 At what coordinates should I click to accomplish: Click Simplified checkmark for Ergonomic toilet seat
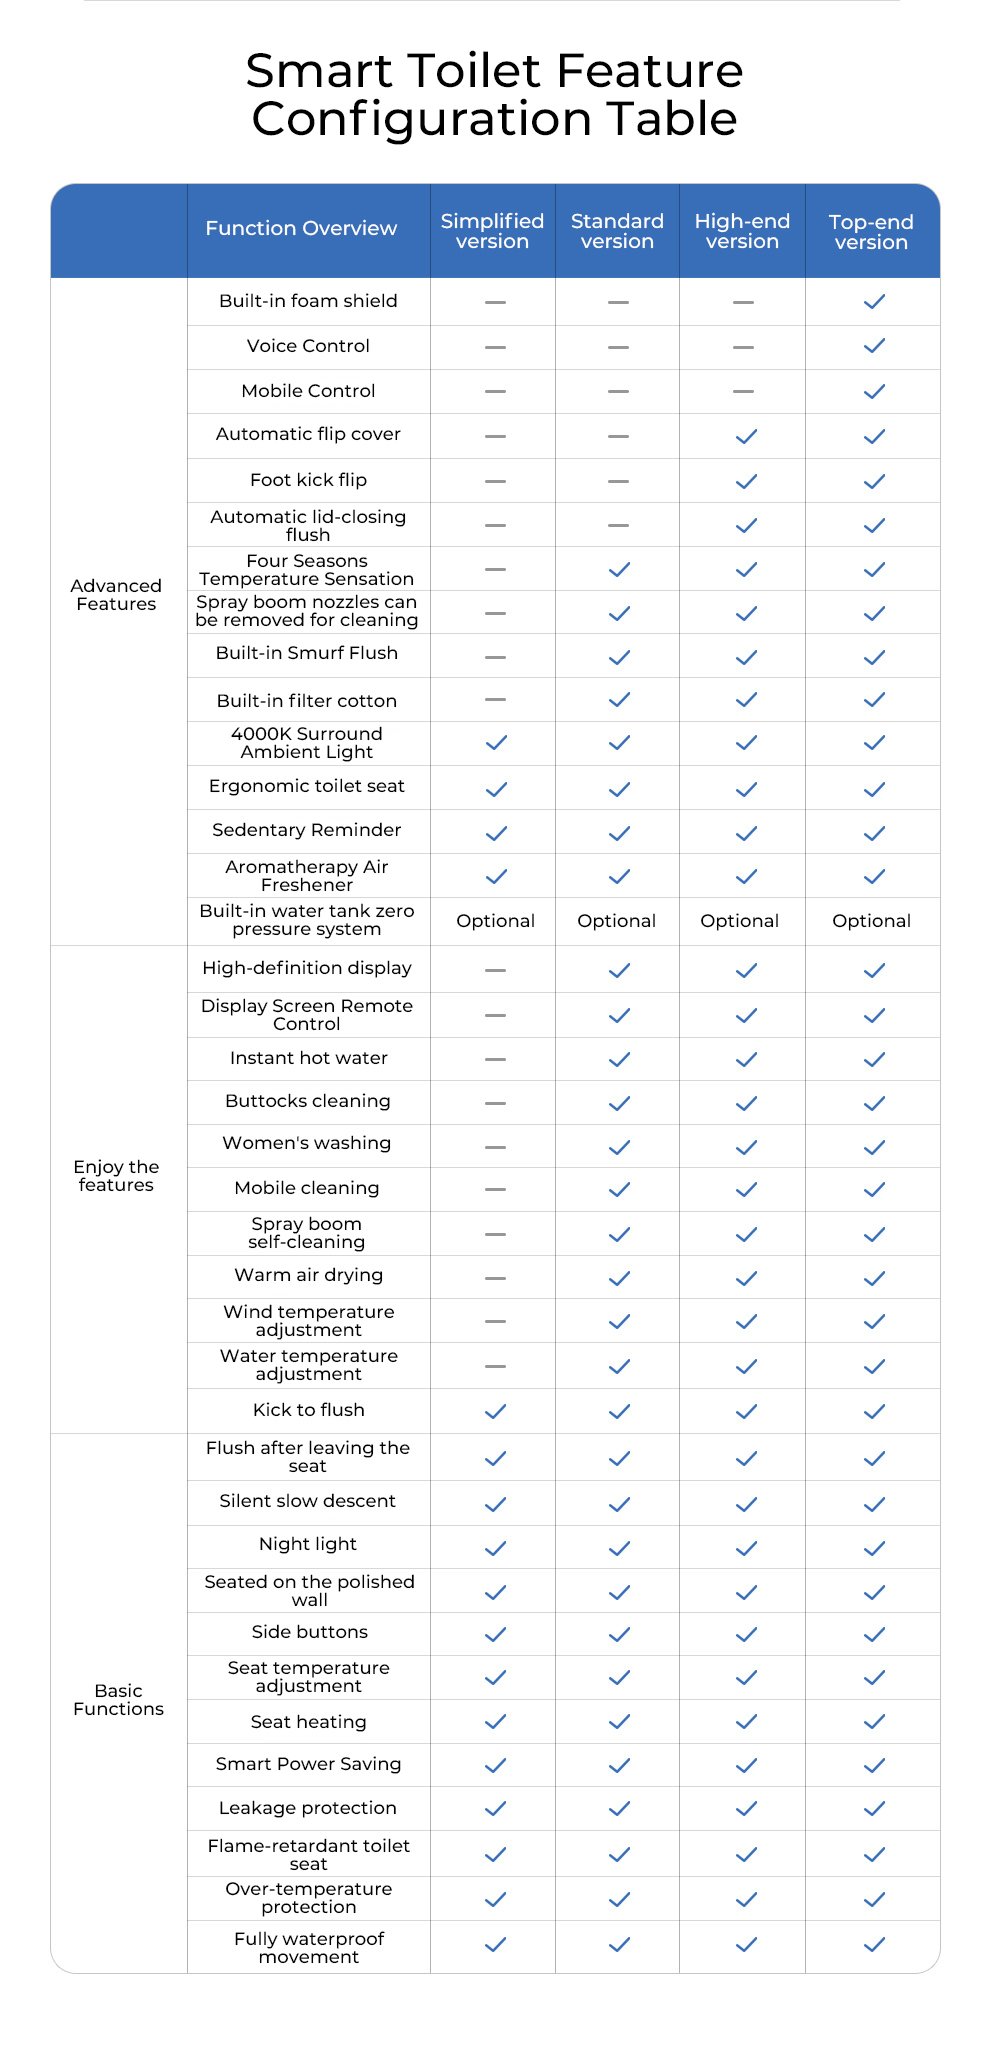pyautogui.click(x=496, y=789)
